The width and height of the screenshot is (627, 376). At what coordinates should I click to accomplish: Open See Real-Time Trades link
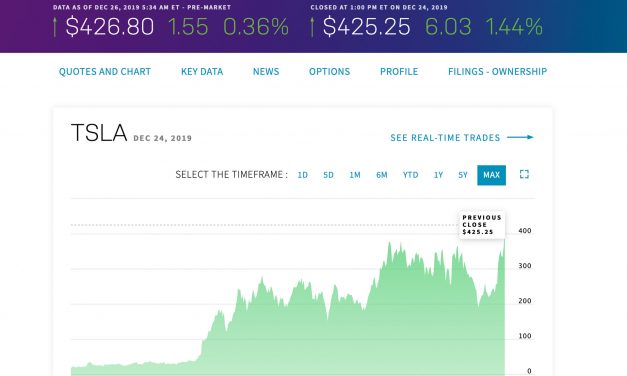(445, 138)
